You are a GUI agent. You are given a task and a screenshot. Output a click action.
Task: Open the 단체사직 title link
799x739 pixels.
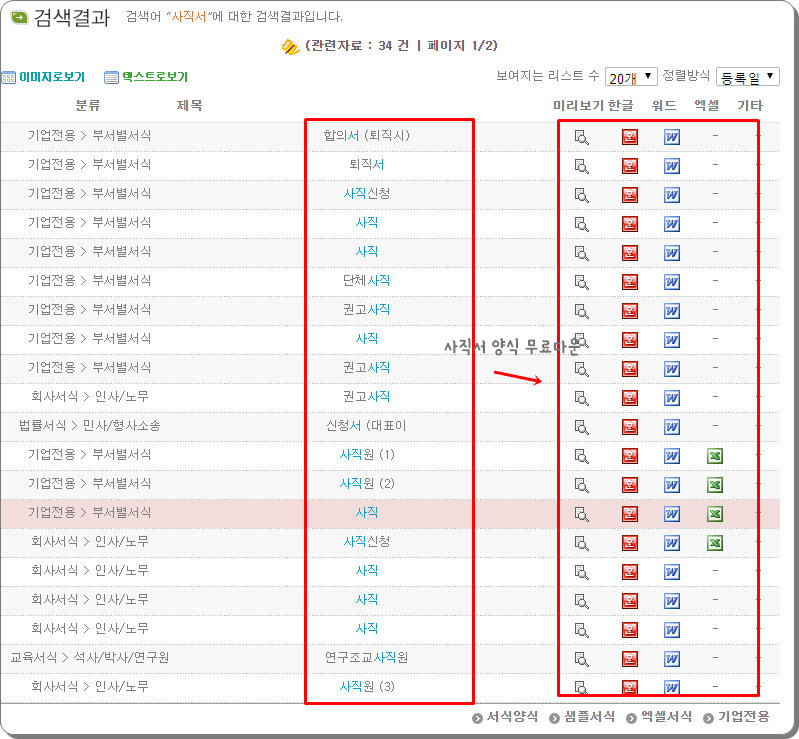367,280
